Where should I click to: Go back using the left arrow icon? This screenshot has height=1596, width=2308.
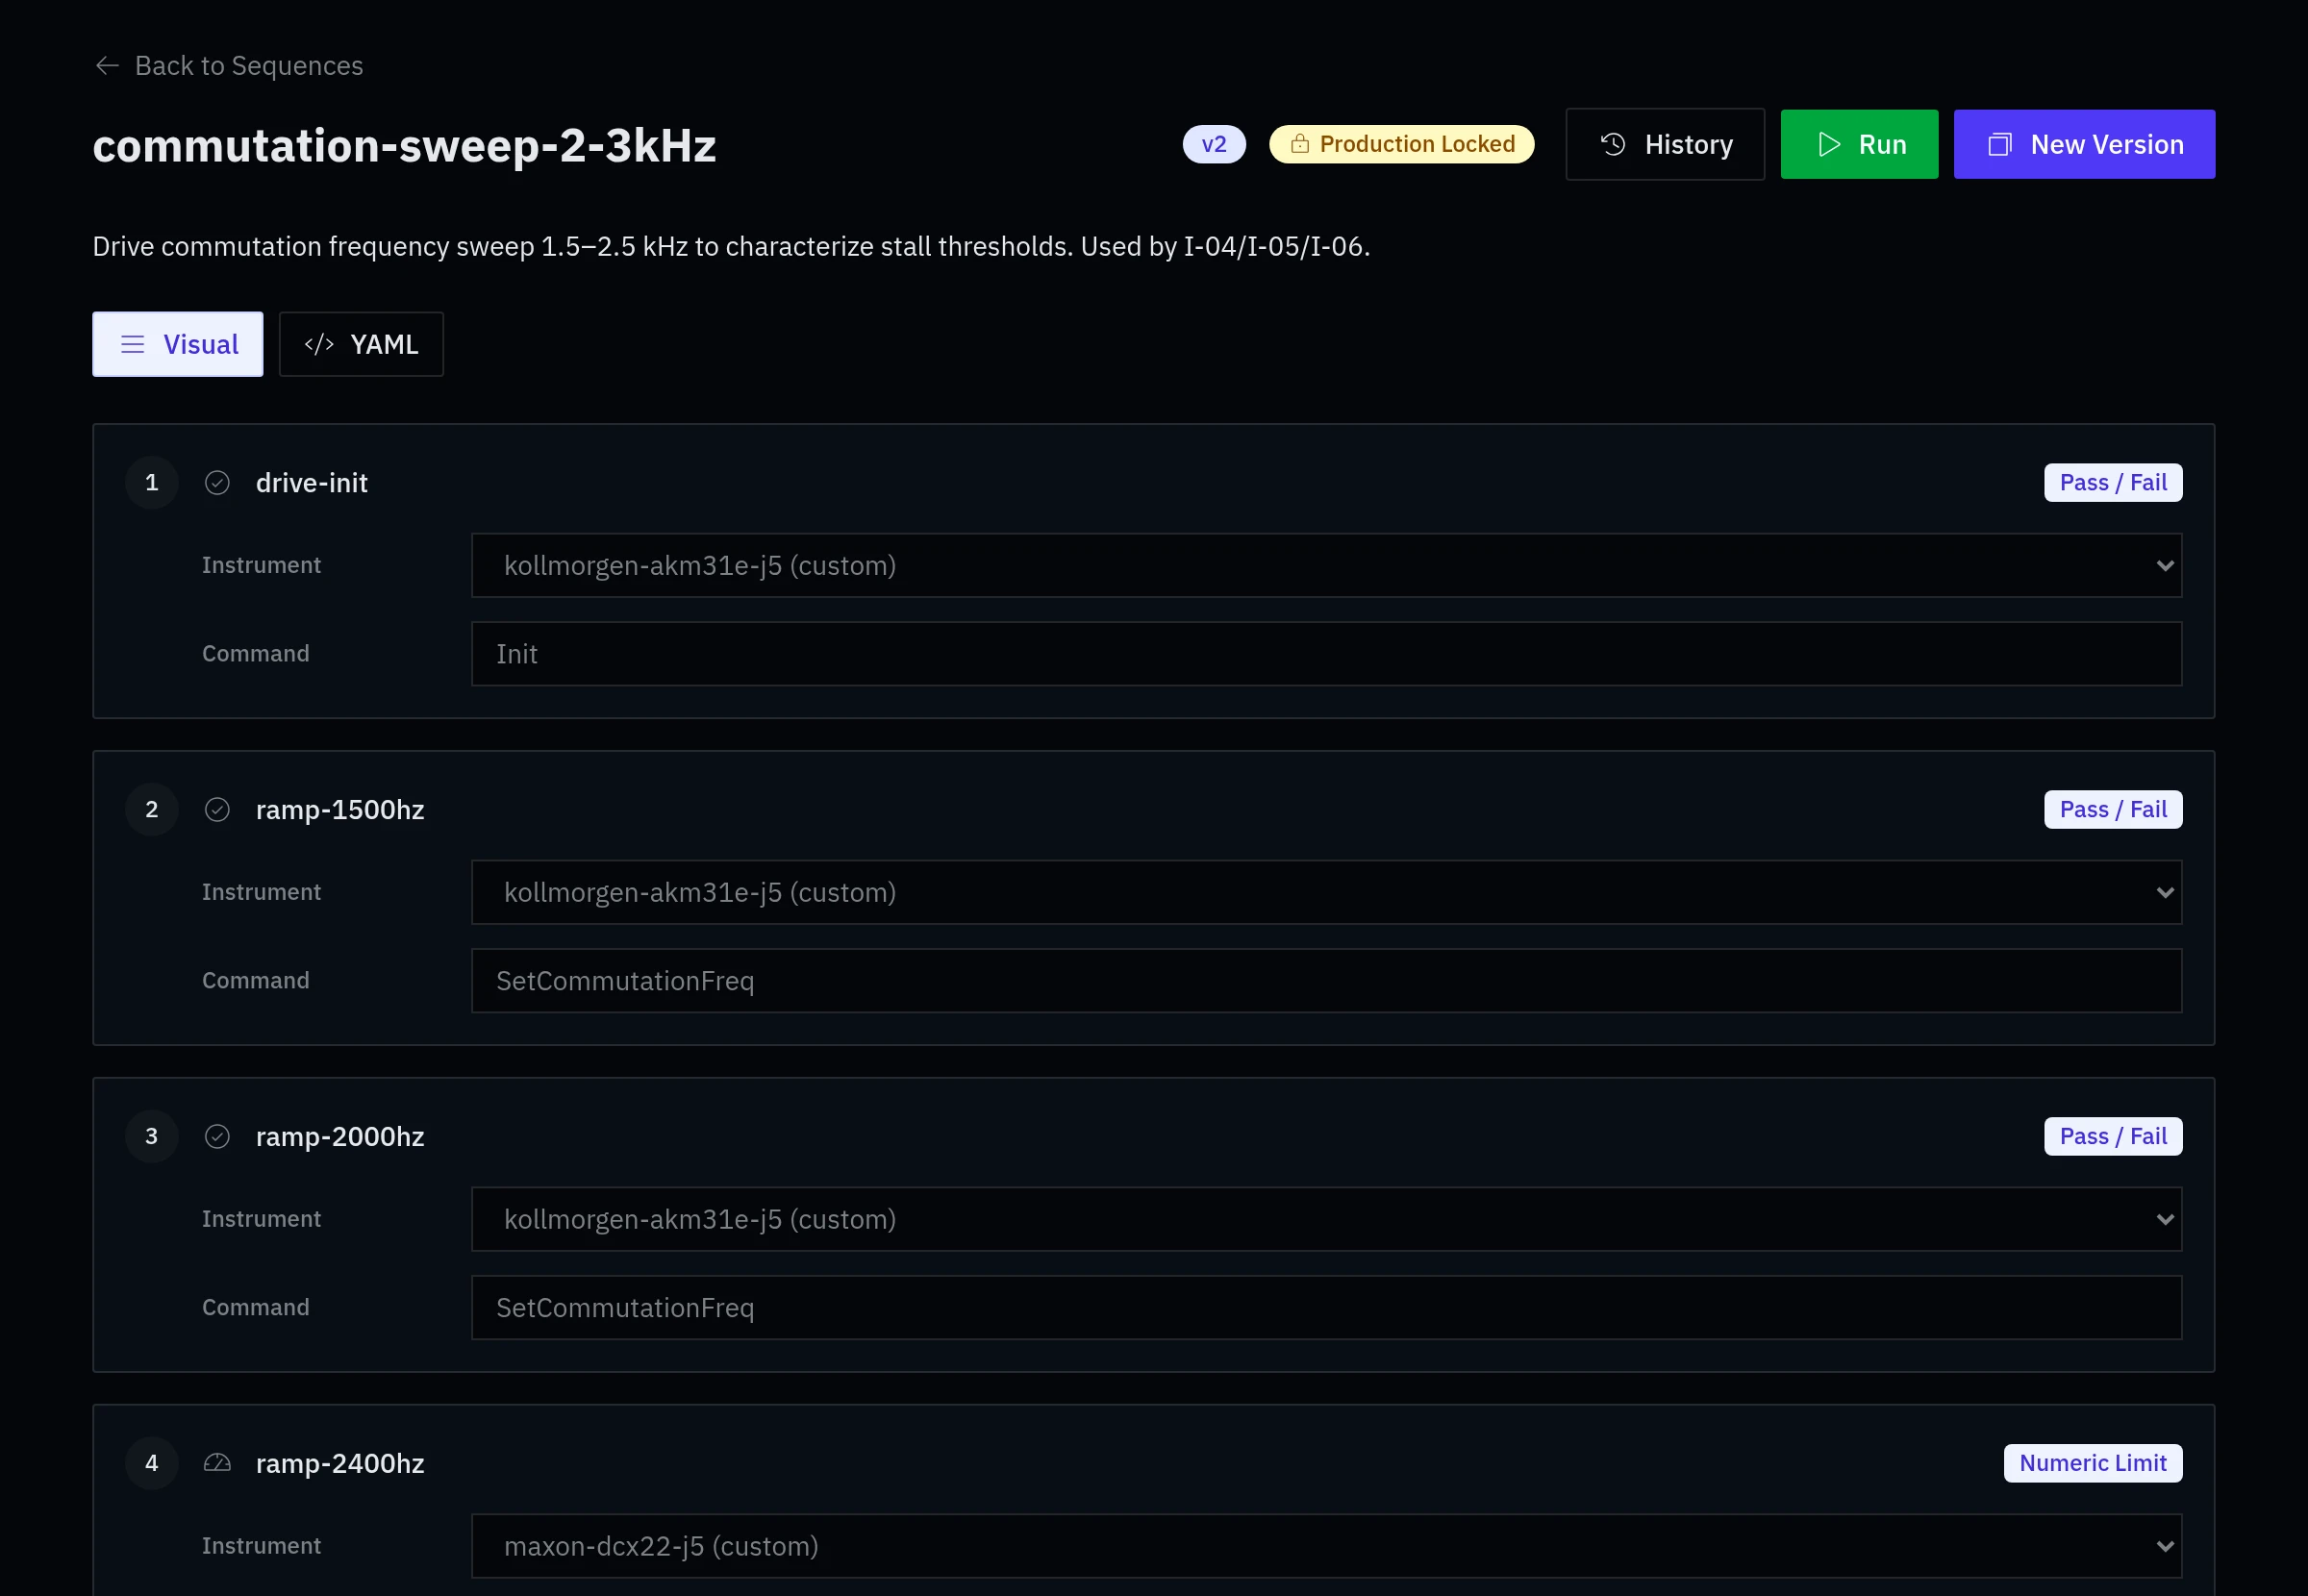[107, 66]
